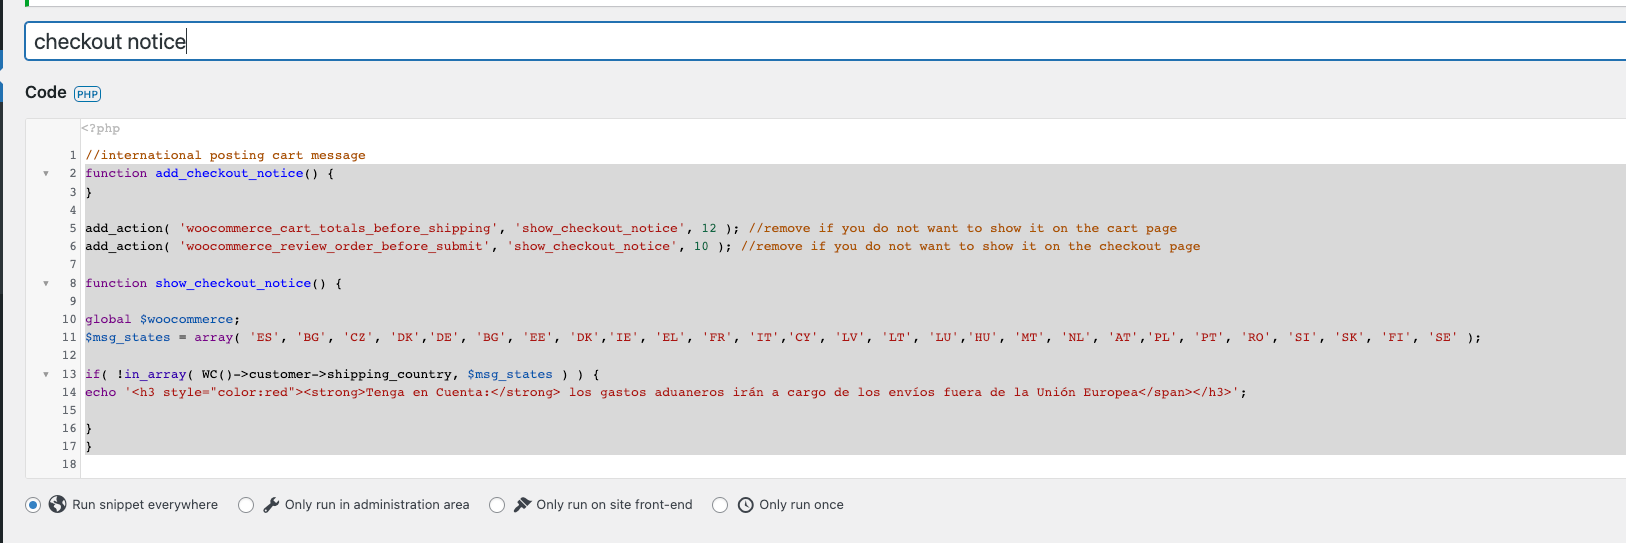Click the globe icon for run everywhere
The image size is (1626, 543).
pos(58,504)
